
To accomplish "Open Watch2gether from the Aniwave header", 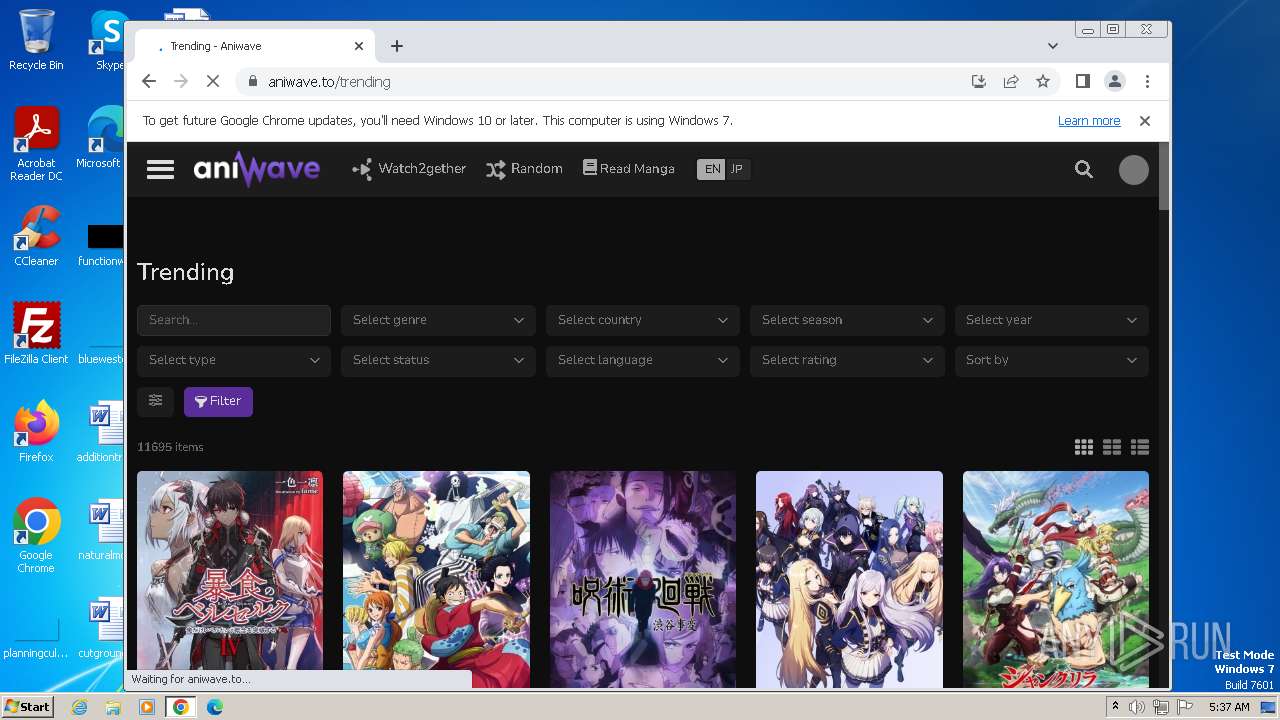I will 409,169.
